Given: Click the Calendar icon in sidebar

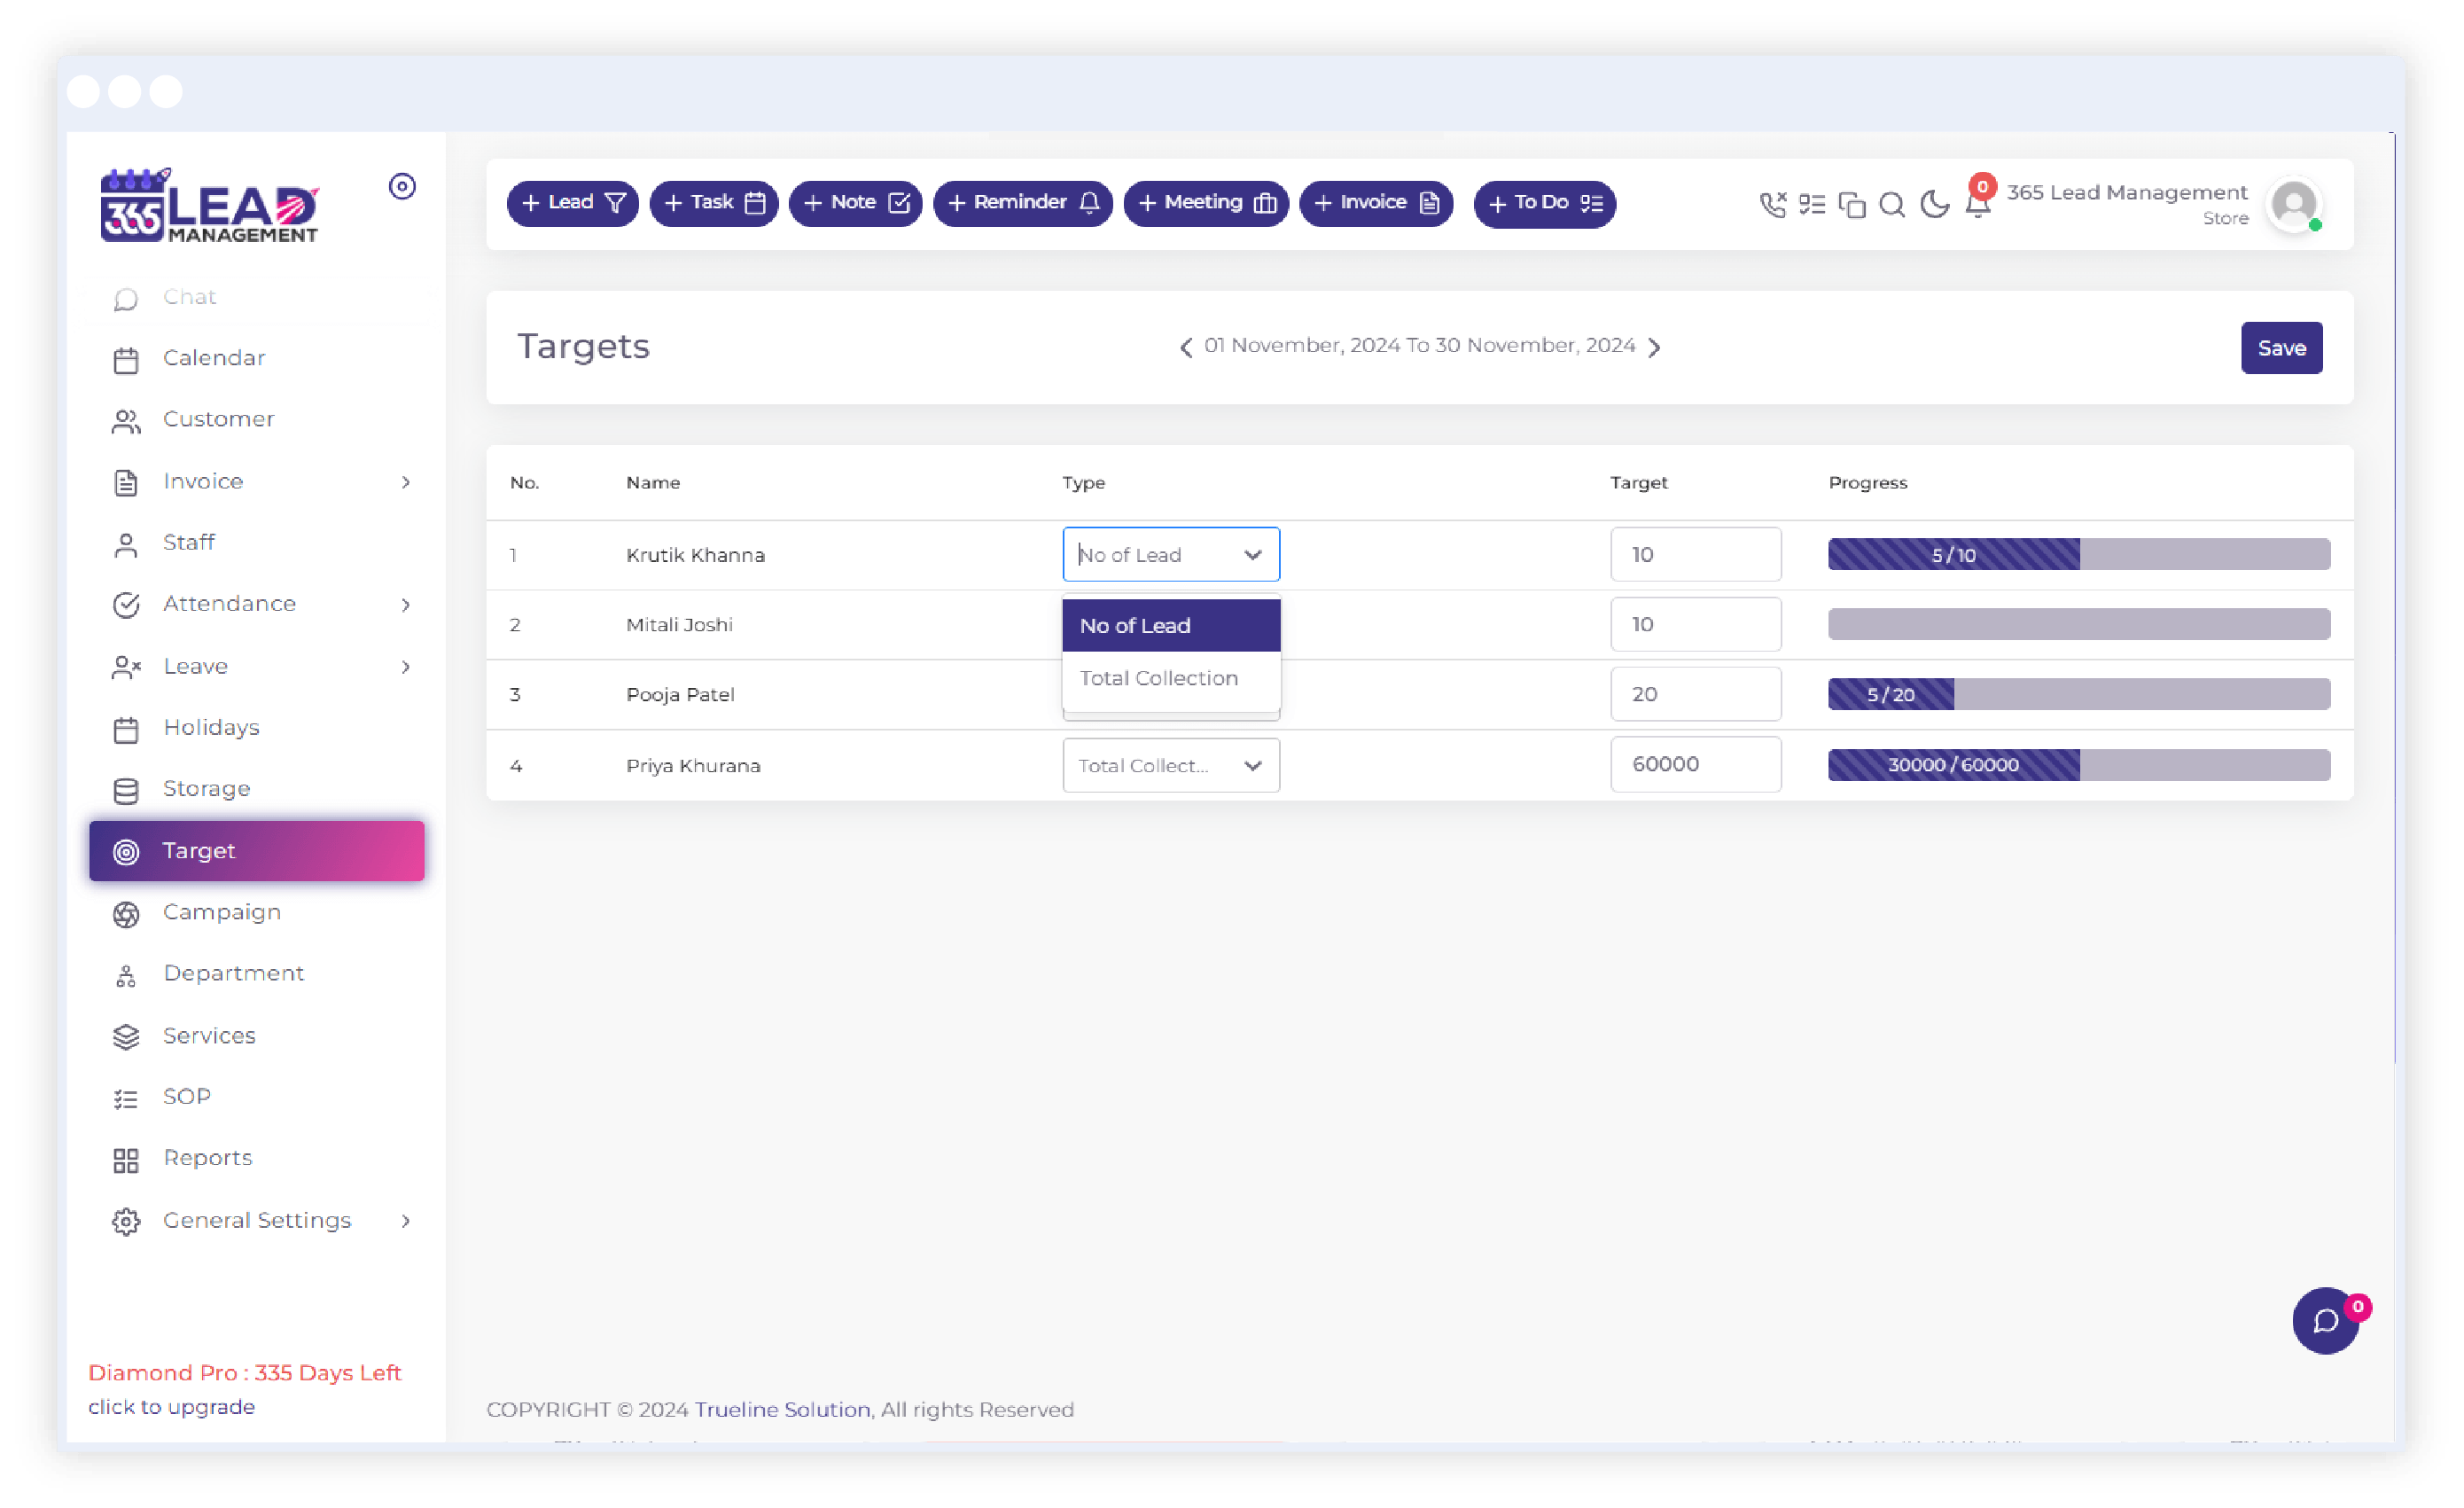Looking at the screenshot, I should [125, 359].
